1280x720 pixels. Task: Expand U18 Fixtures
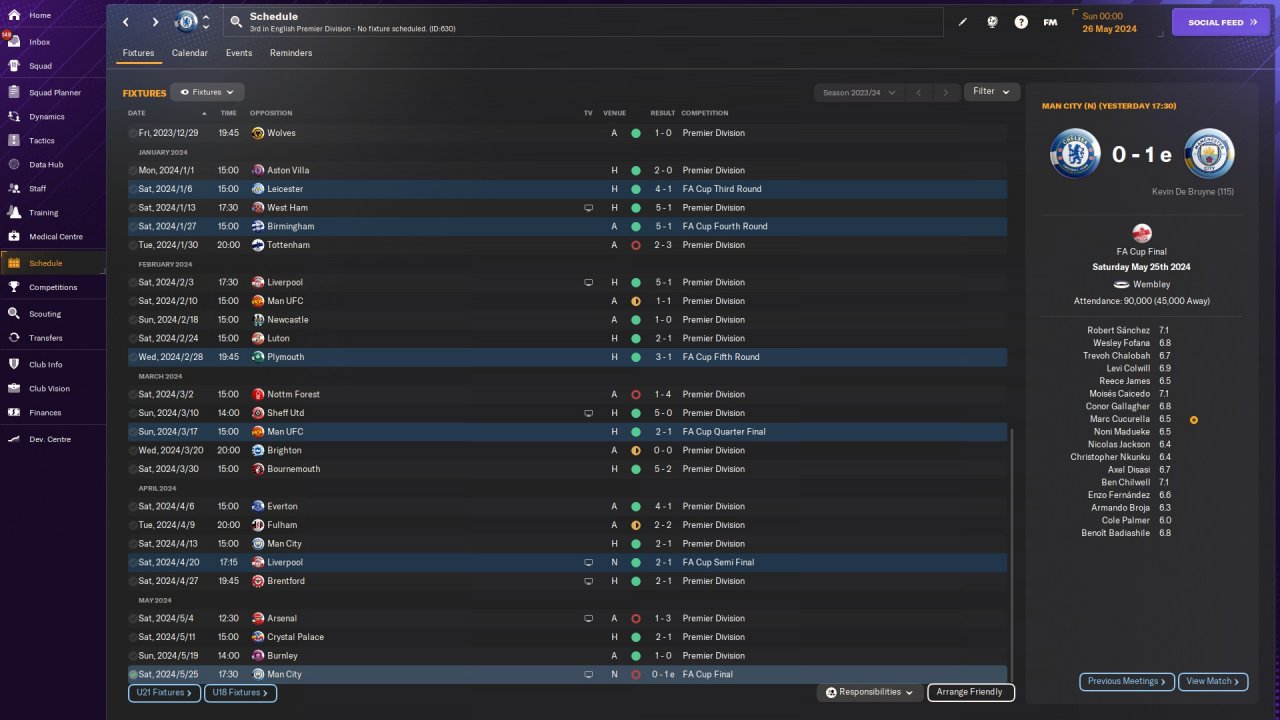click(x=240, y=692)
